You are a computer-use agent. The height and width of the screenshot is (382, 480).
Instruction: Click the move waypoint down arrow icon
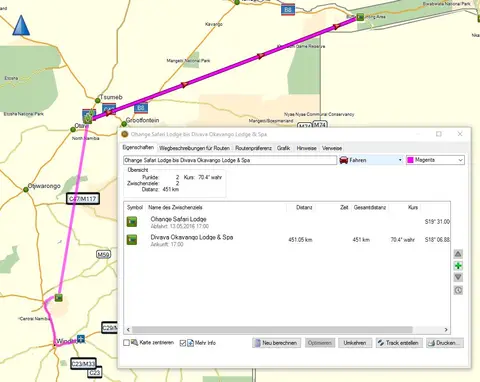458,277
